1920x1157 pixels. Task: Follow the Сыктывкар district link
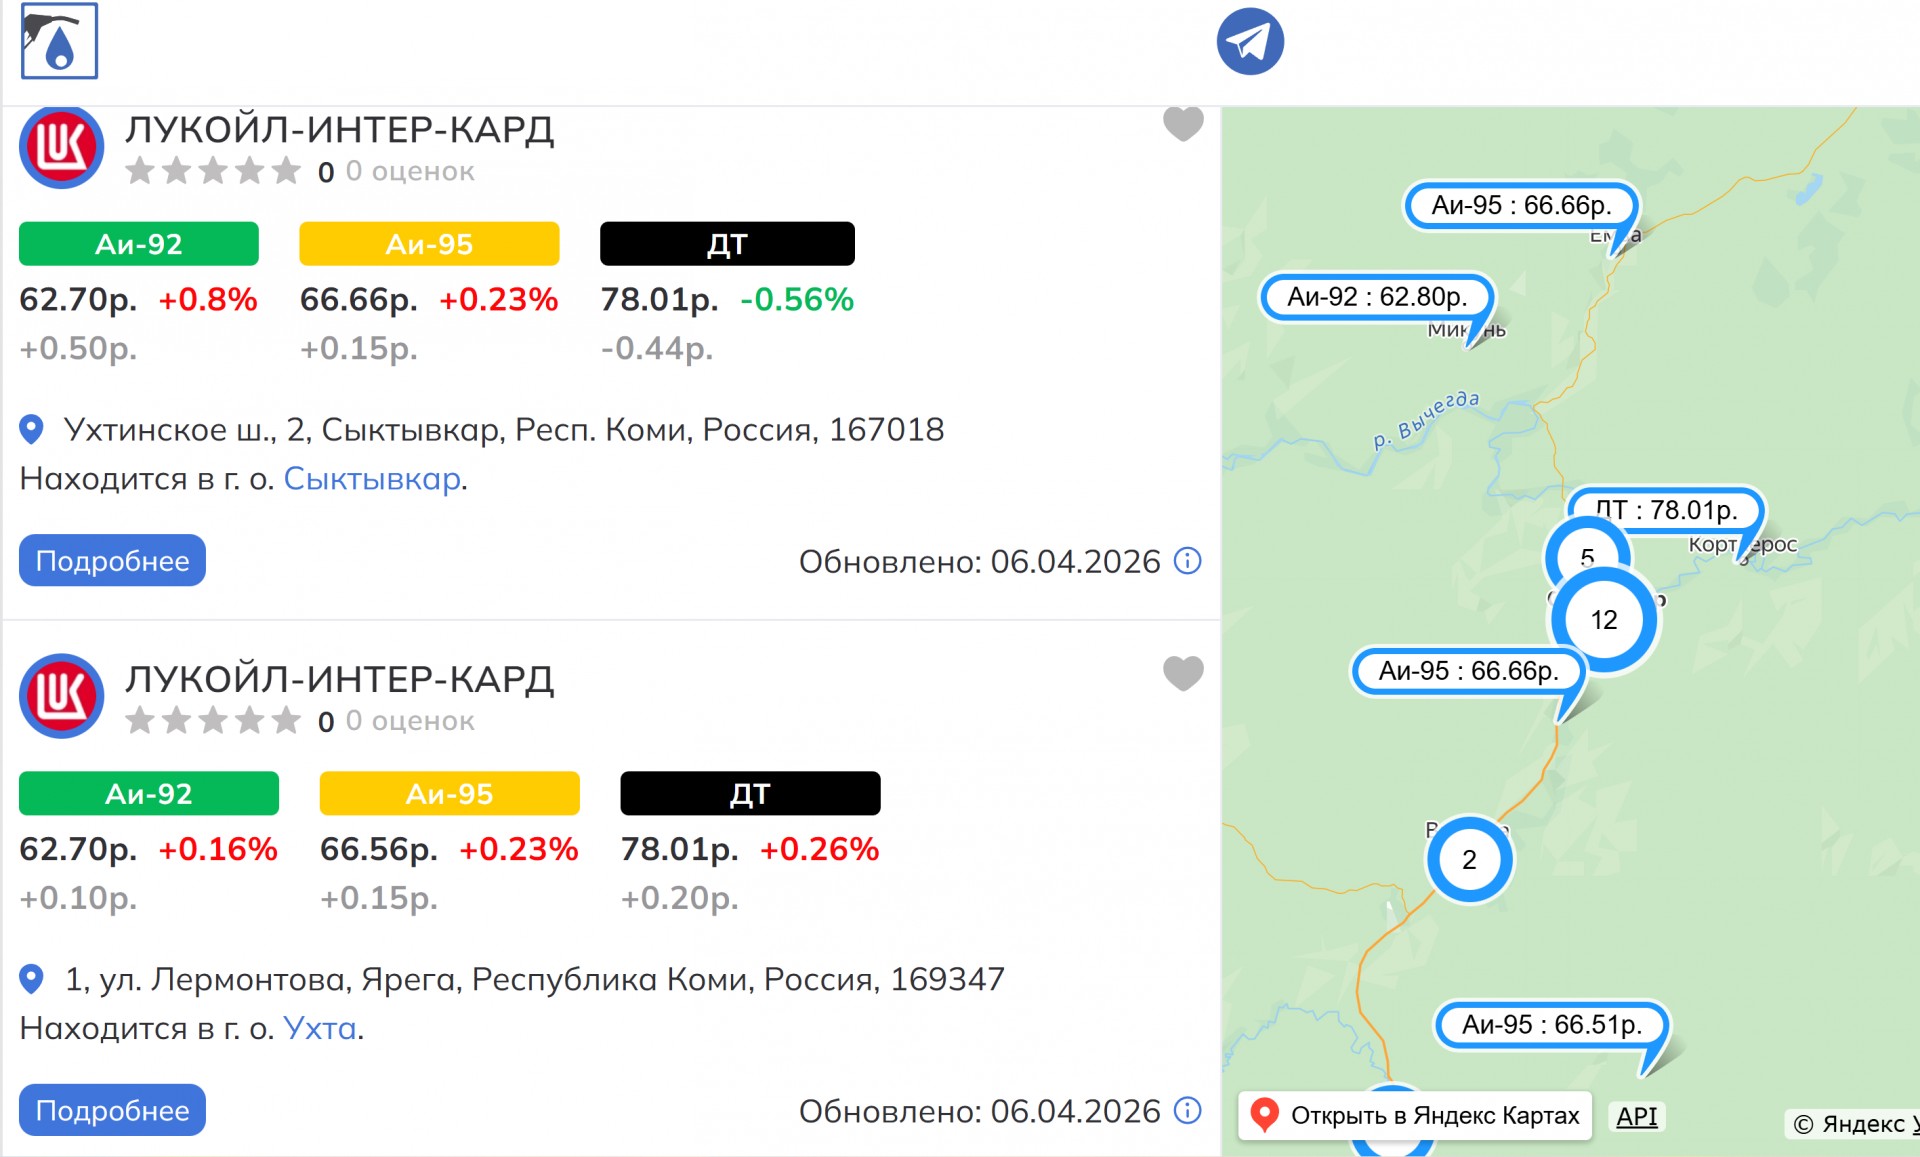point(372,479)
